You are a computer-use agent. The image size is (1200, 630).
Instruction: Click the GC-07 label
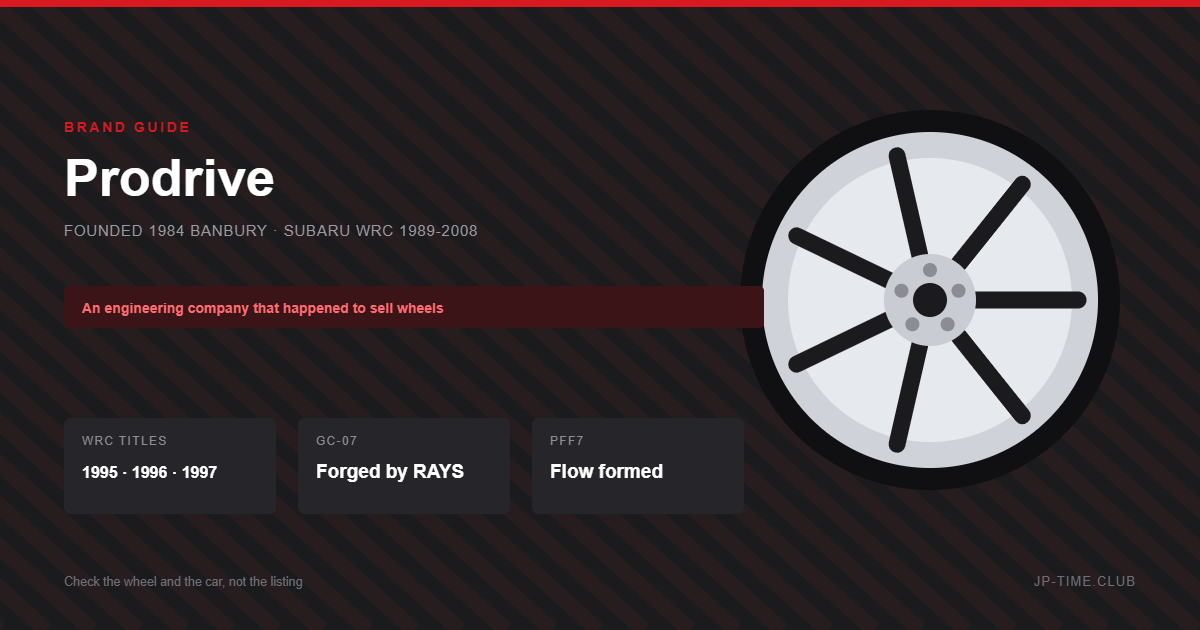point(337,440)
